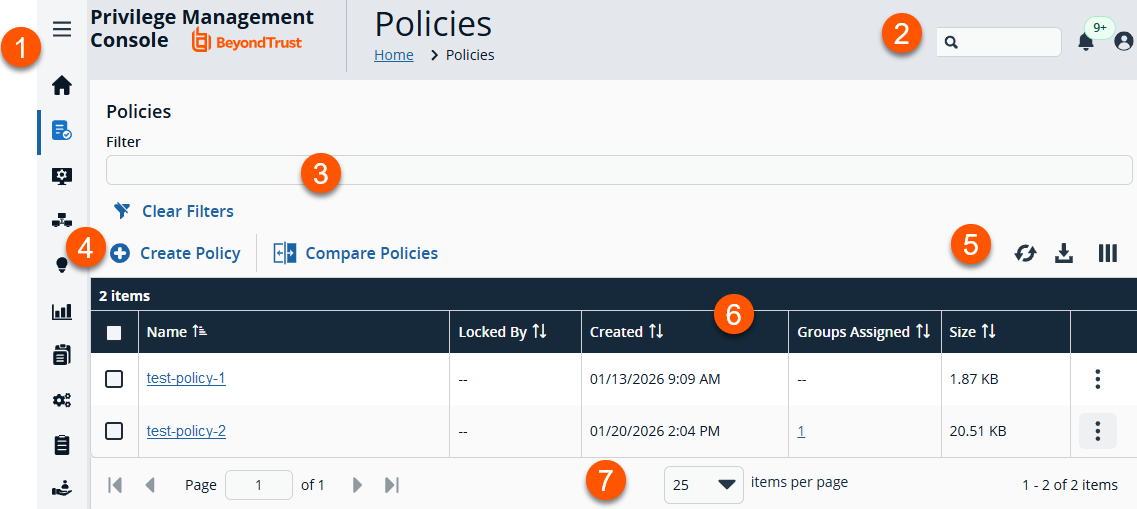
Task: Click Clear Filters
Action: tap(173, 211)
